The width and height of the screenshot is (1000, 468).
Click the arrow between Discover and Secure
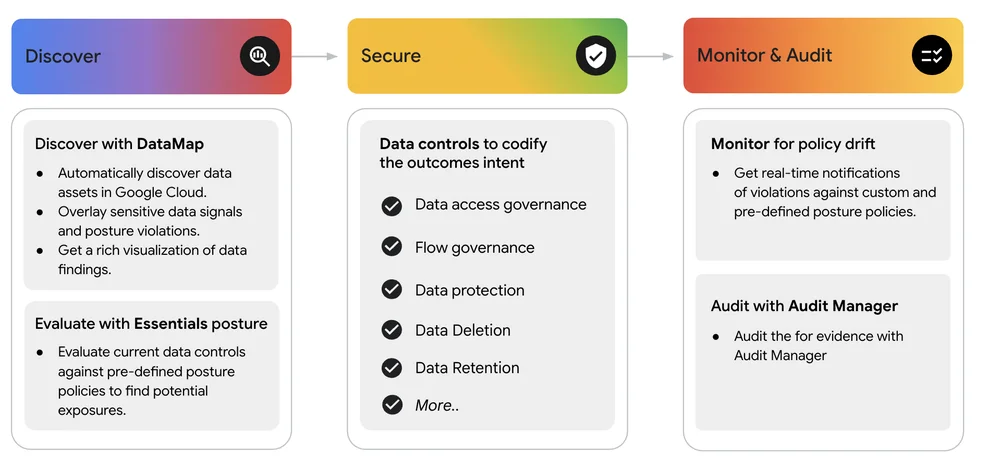coord(314,56)
